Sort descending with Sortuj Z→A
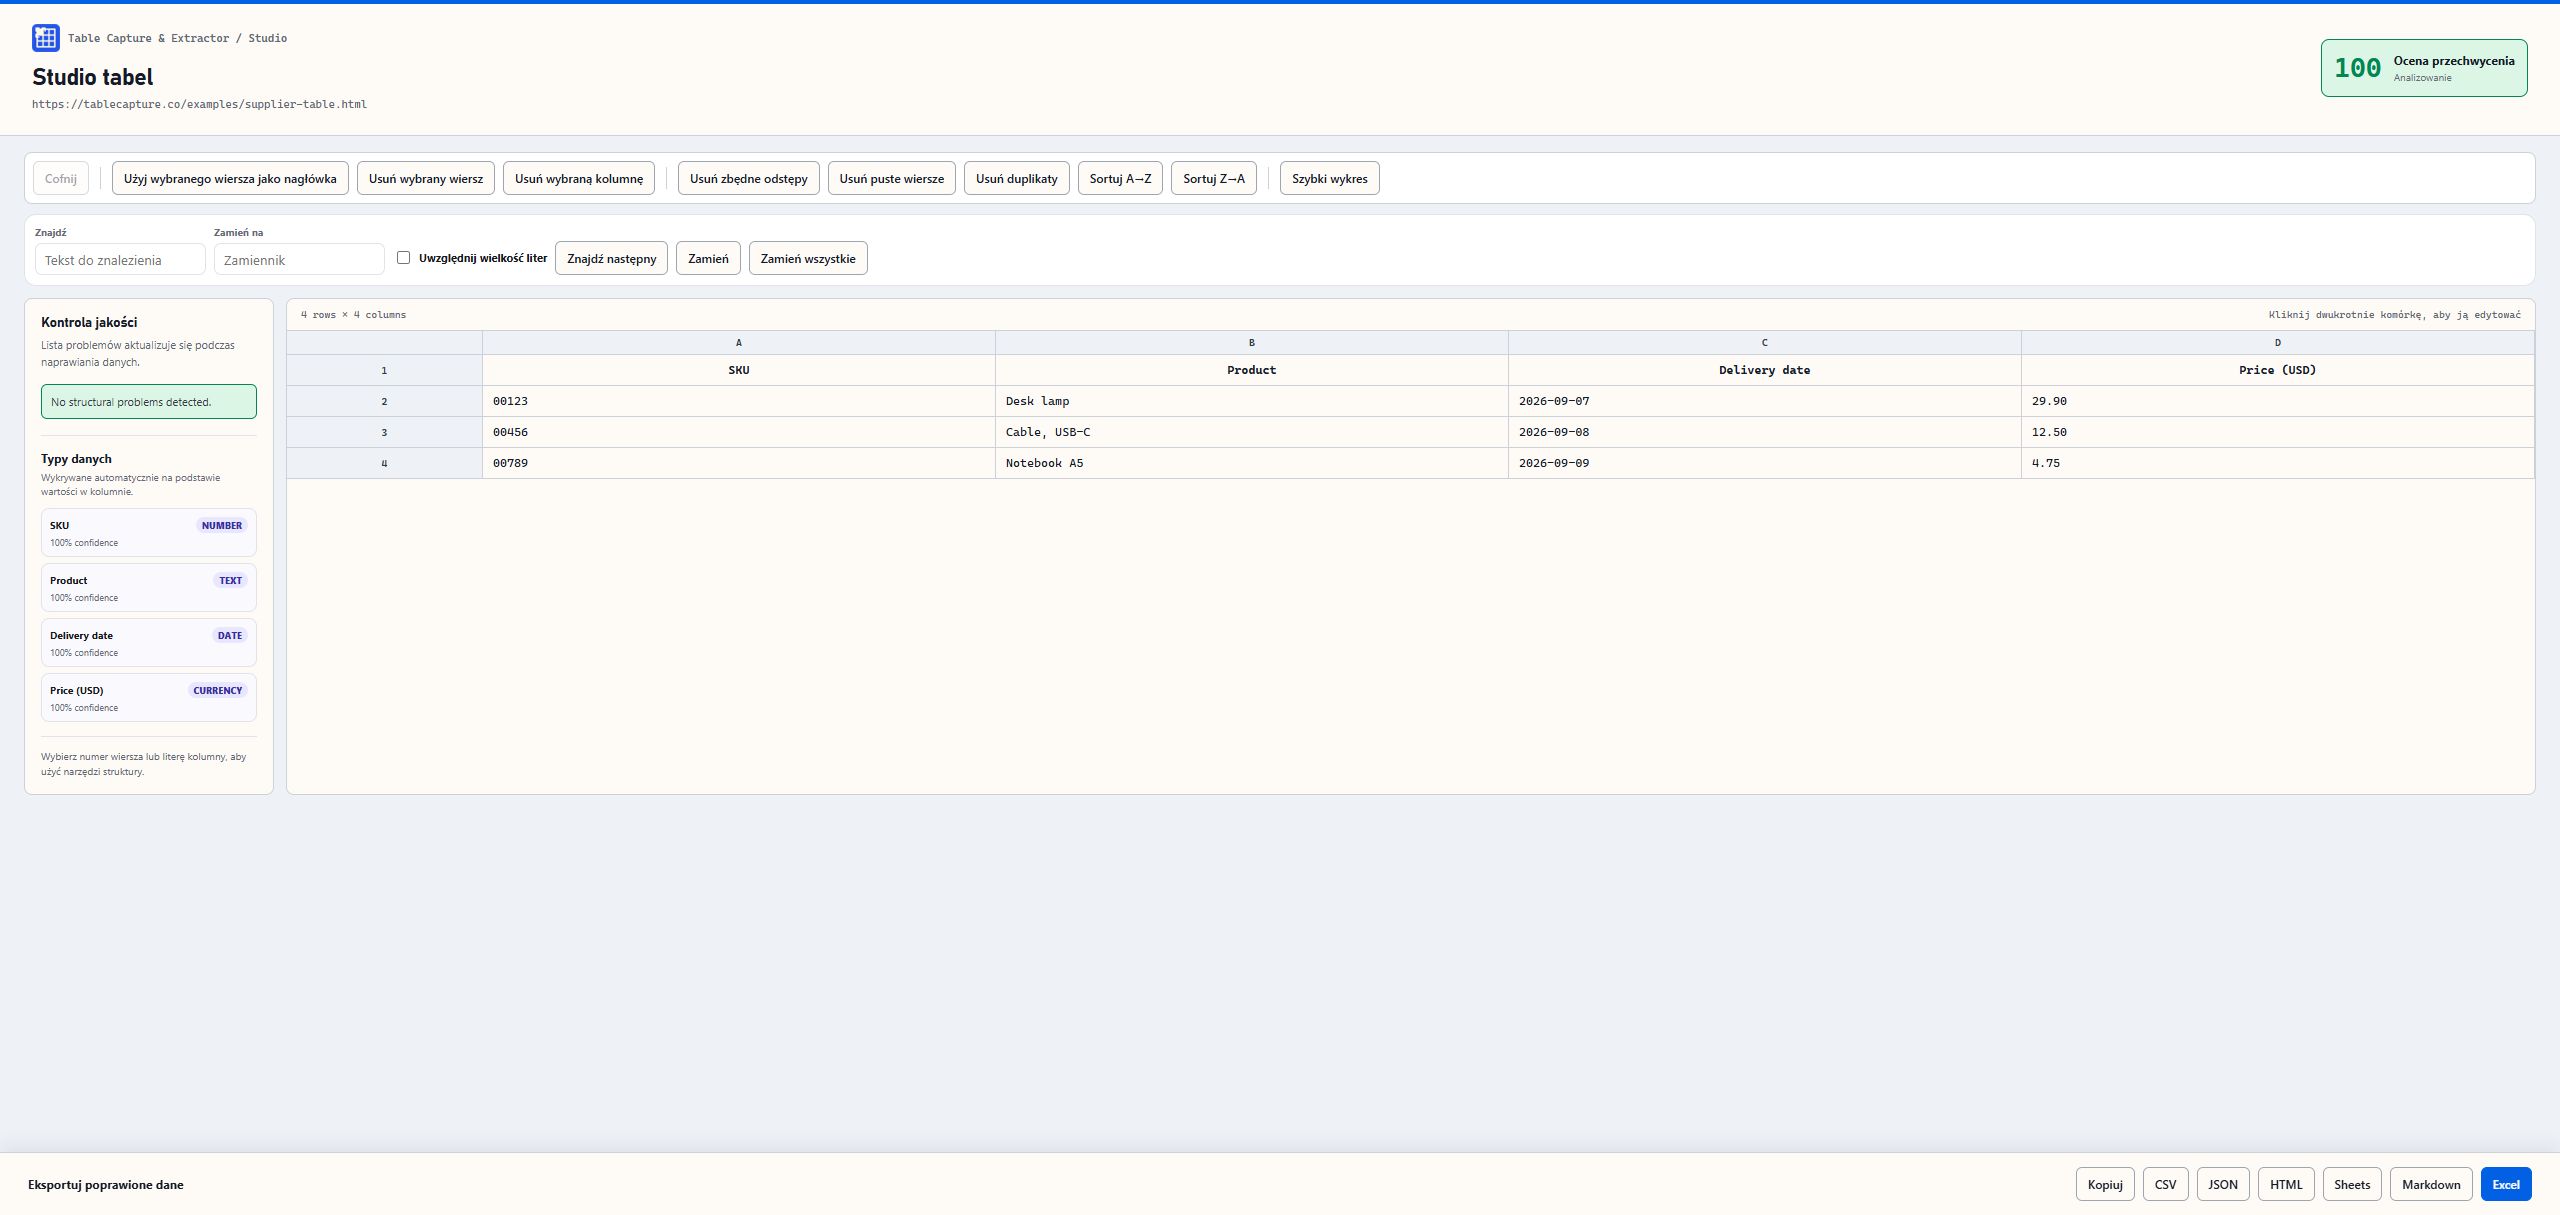 pyautogui.click(x=1214, y=179)
